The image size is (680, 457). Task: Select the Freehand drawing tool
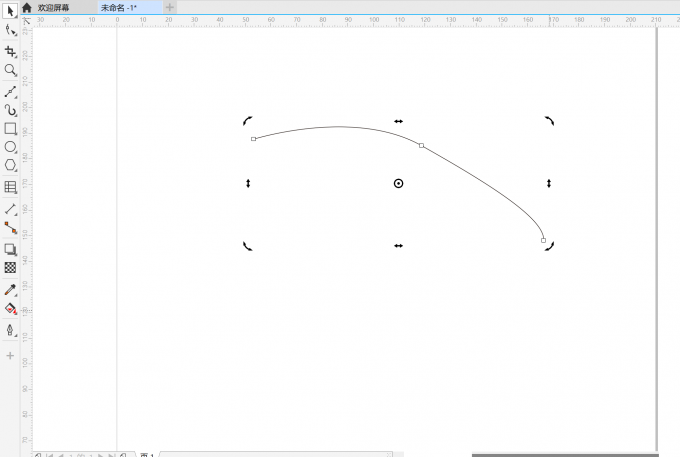10,91
